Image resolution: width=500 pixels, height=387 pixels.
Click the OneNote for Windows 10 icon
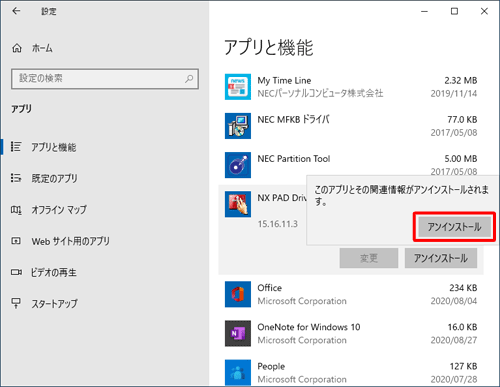(x=238, y=333)
